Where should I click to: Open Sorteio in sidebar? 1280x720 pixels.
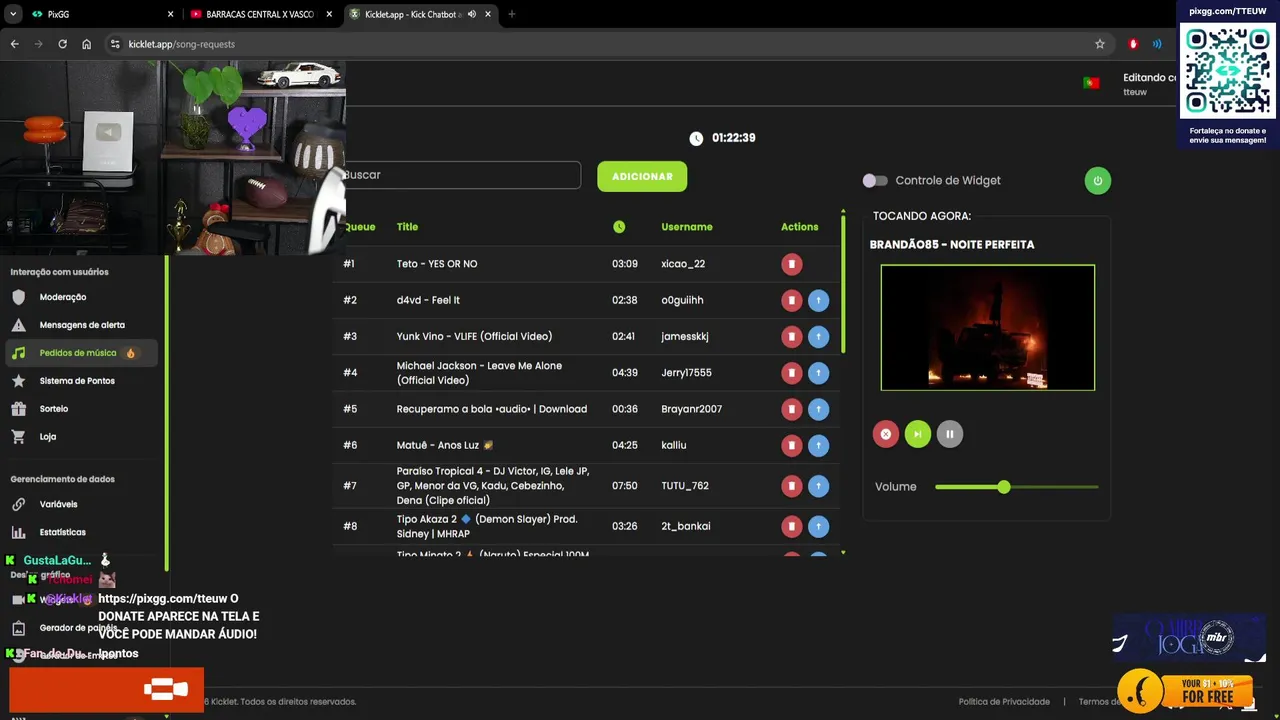(x=54, y=409)
